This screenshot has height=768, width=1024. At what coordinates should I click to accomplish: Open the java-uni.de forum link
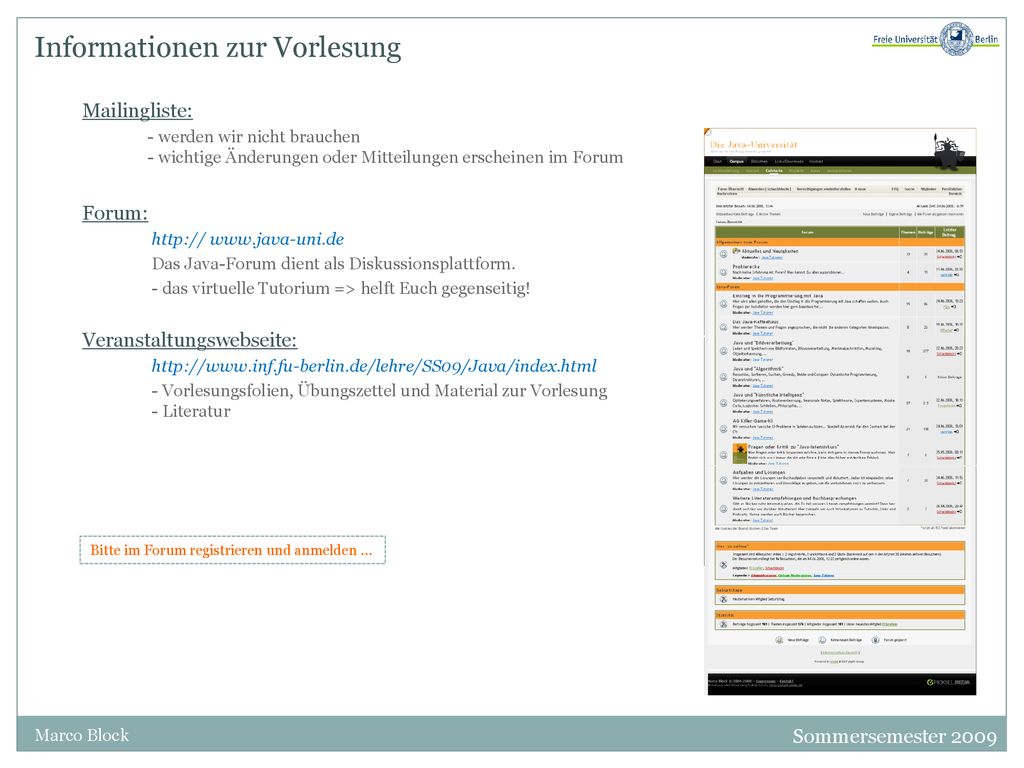(248, 239)
